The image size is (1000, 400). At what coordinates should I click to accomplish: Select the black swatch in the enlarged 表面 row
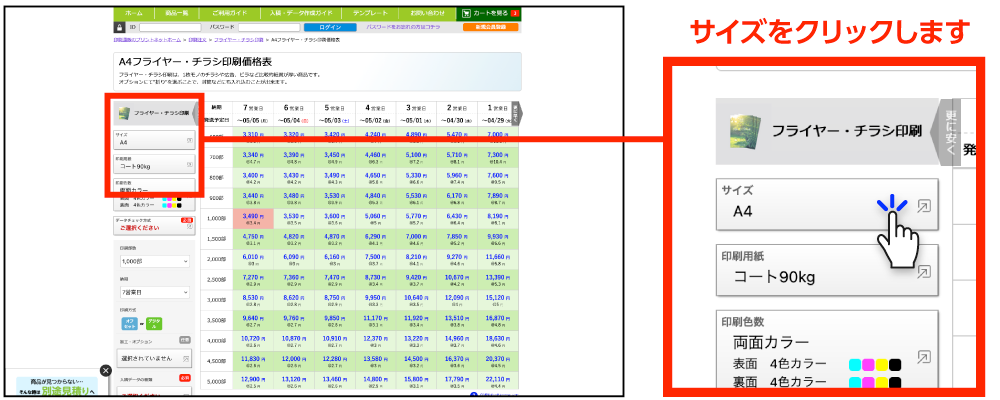tap(895, 365)
